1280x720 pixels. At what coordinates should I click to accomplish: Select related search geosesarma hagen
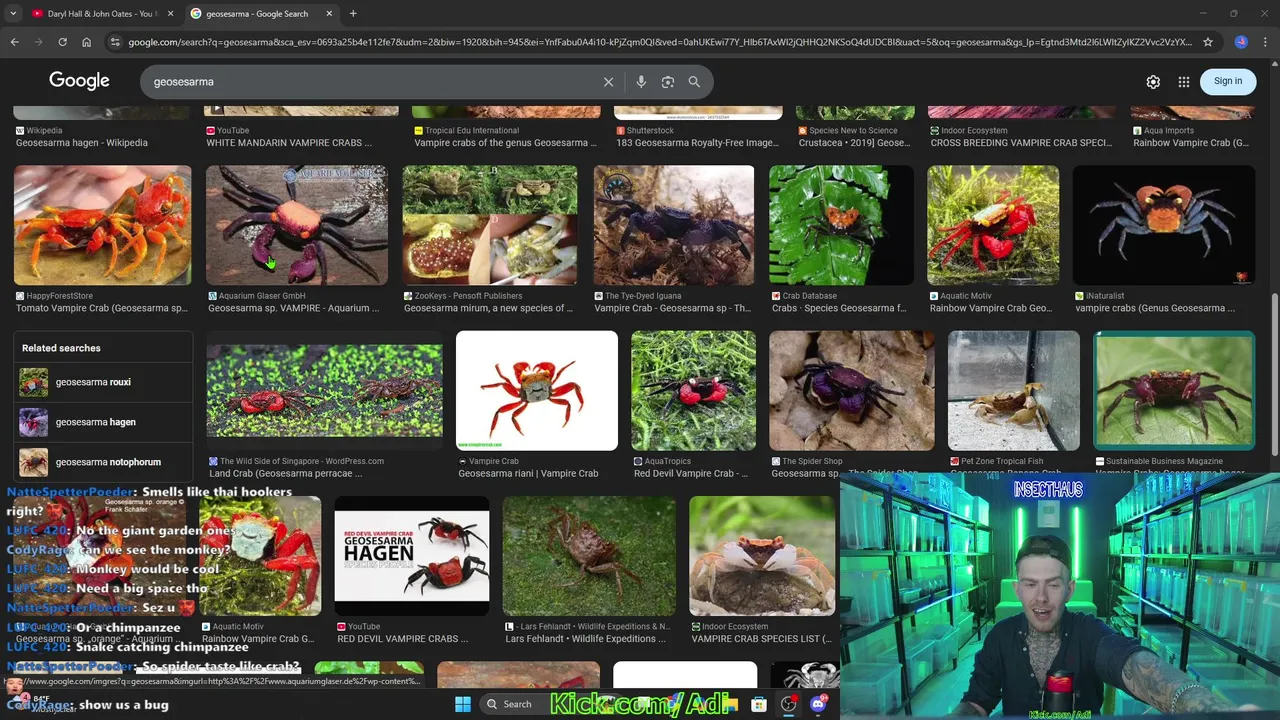pyautogui.click(x=103, y=422)
